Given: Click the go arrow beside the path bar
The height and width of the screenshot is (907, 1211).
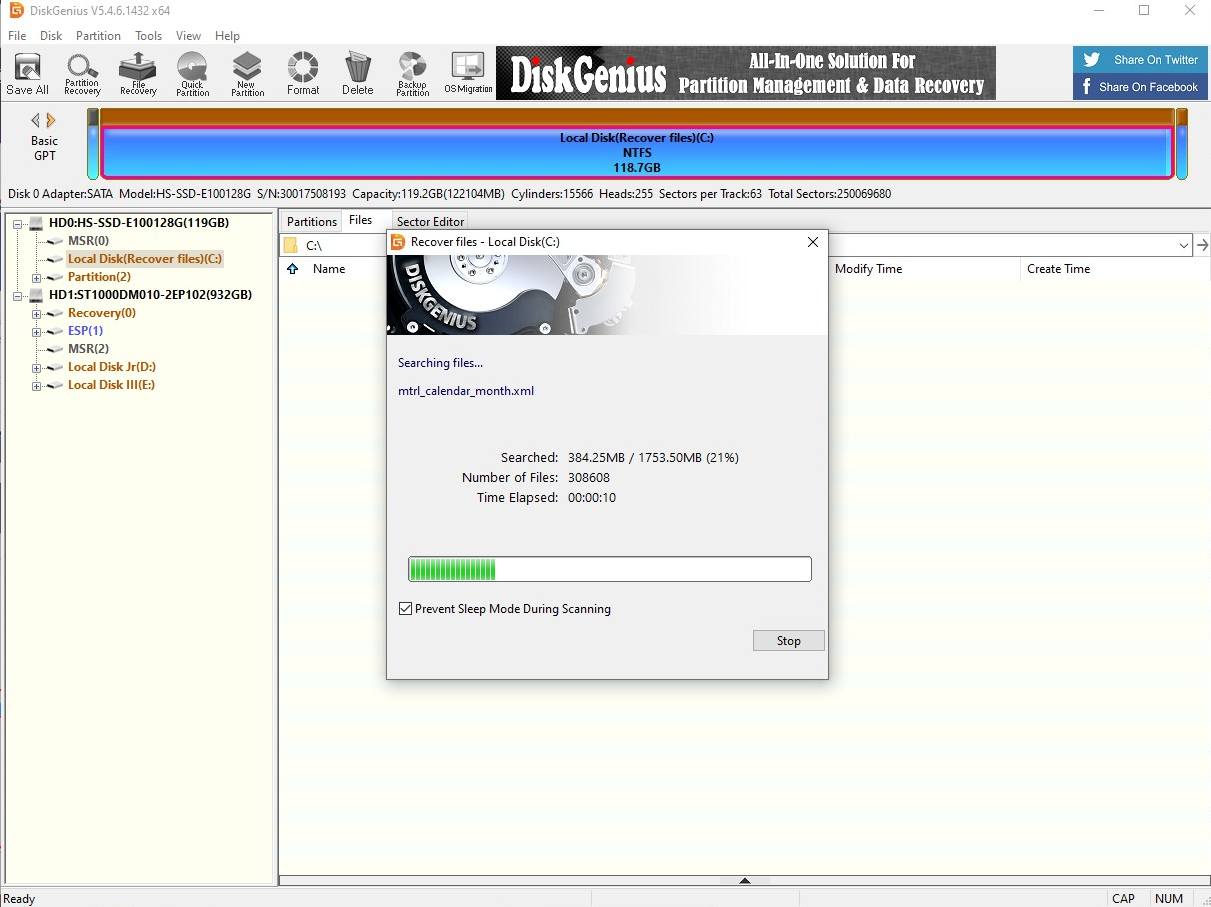Looking at the screenshot, I should (1202, 245).
